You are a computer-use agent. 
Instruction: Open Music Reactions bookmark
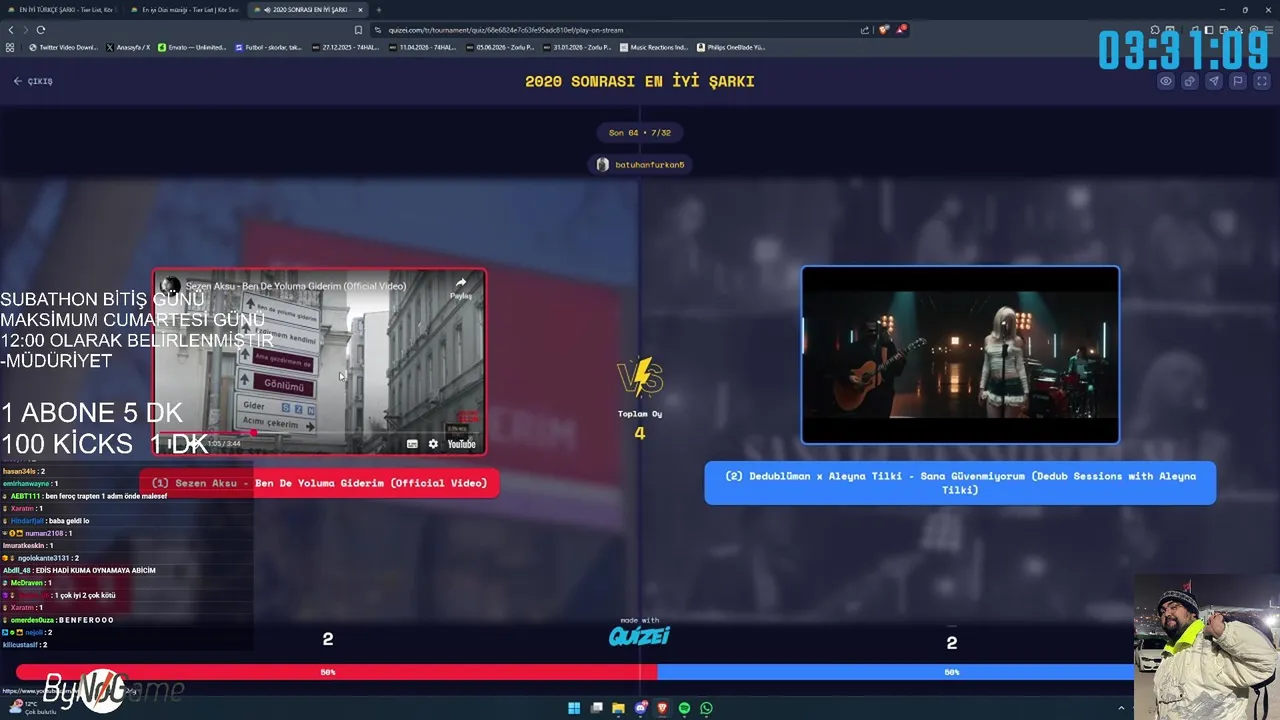click(654, 47)
